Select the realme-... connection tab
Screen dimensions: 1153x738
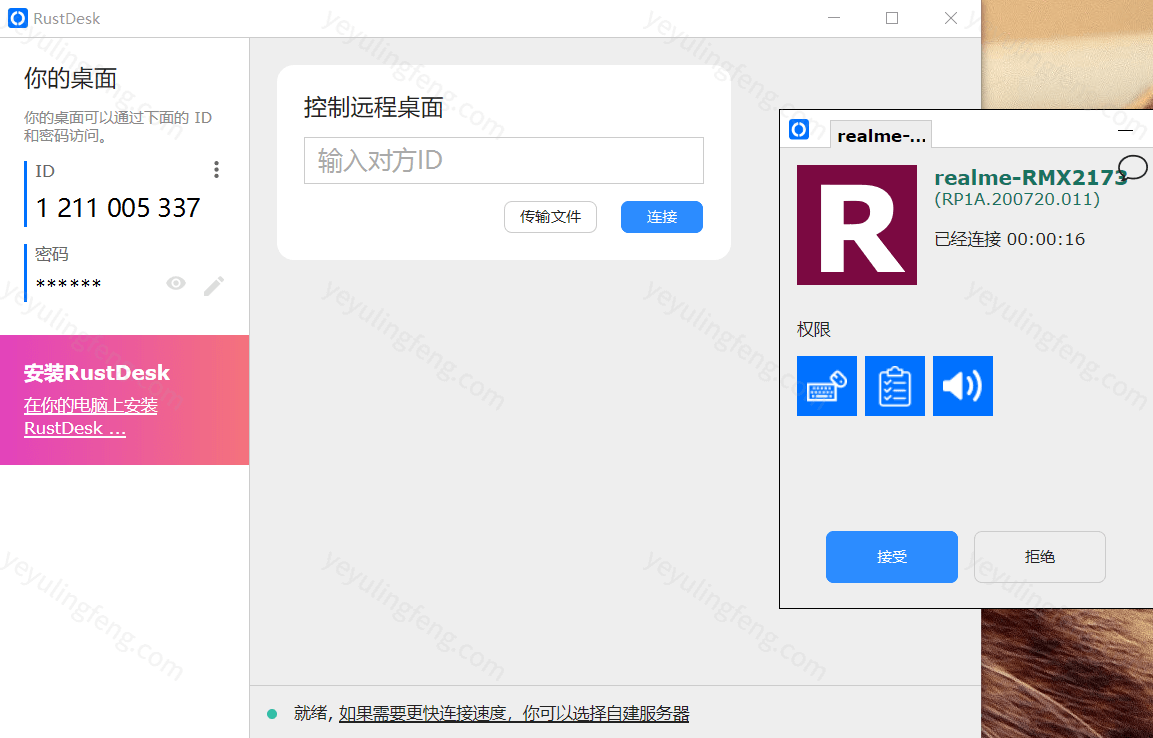tap(881, 135)
